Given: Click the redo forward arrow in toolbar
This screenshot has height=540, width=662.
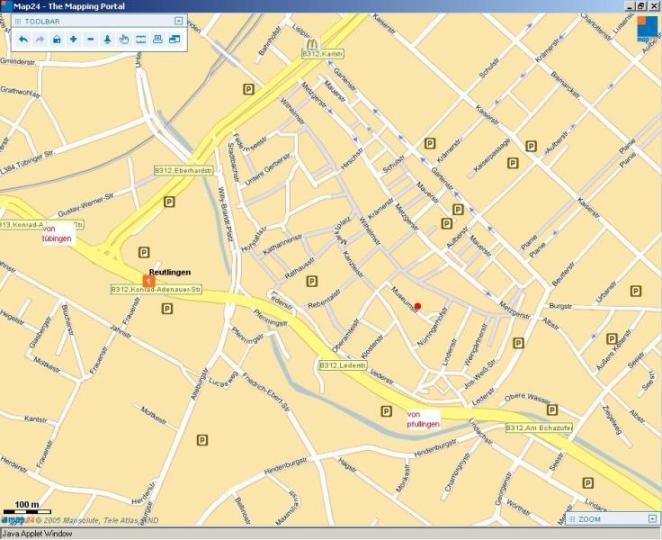Looking at the screenshot, I should (40, 39).
